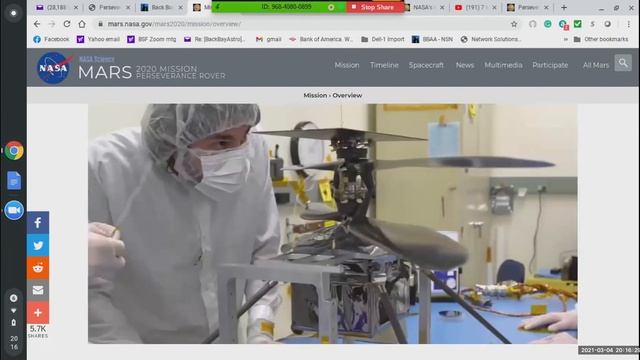Open the site search magnifier icon
This screenshot has width=640, height=360.
pyautogui.click(x=623, y=63)
